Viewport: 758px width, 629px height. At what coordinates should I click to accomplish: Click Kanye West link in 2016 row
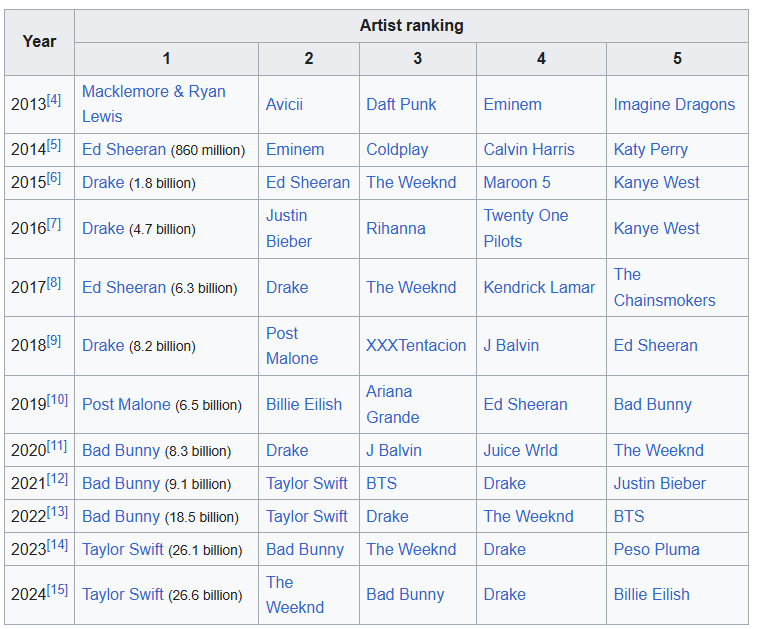[656, 228]
